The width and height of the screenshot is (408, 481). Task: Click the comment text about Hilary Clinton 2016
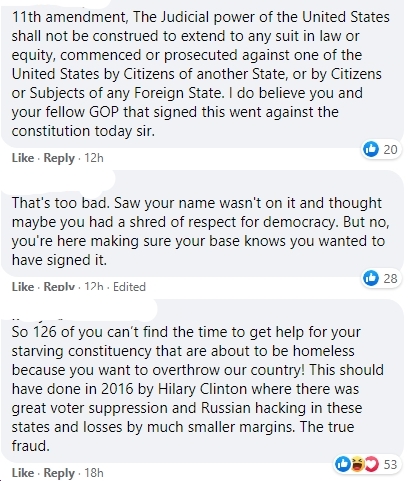coord(198,389)
